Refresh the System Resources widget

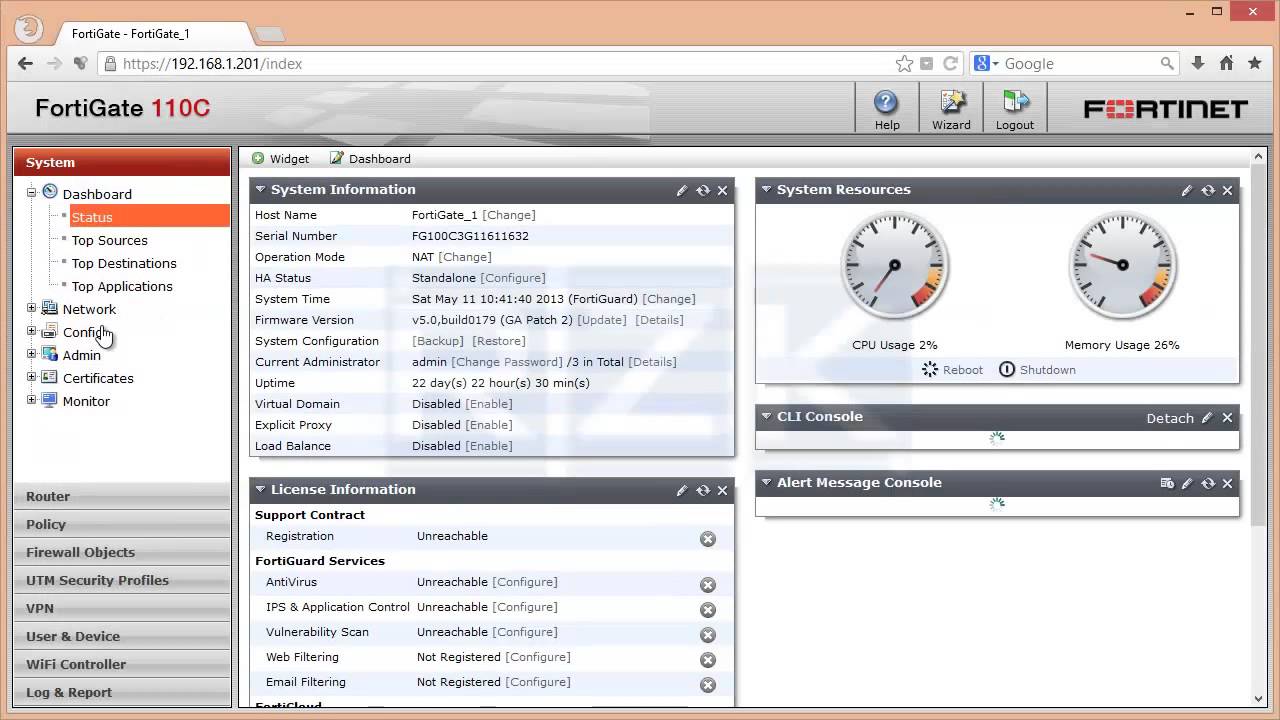[x=1208, y=190]
